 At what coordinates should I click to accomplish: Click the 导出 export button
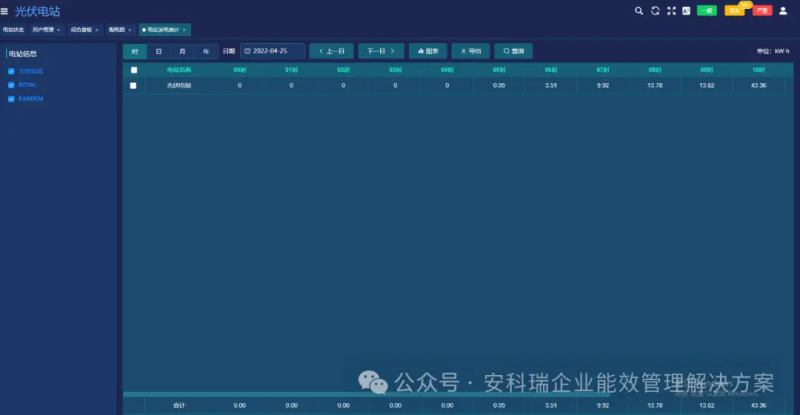[x=471, y=51]
